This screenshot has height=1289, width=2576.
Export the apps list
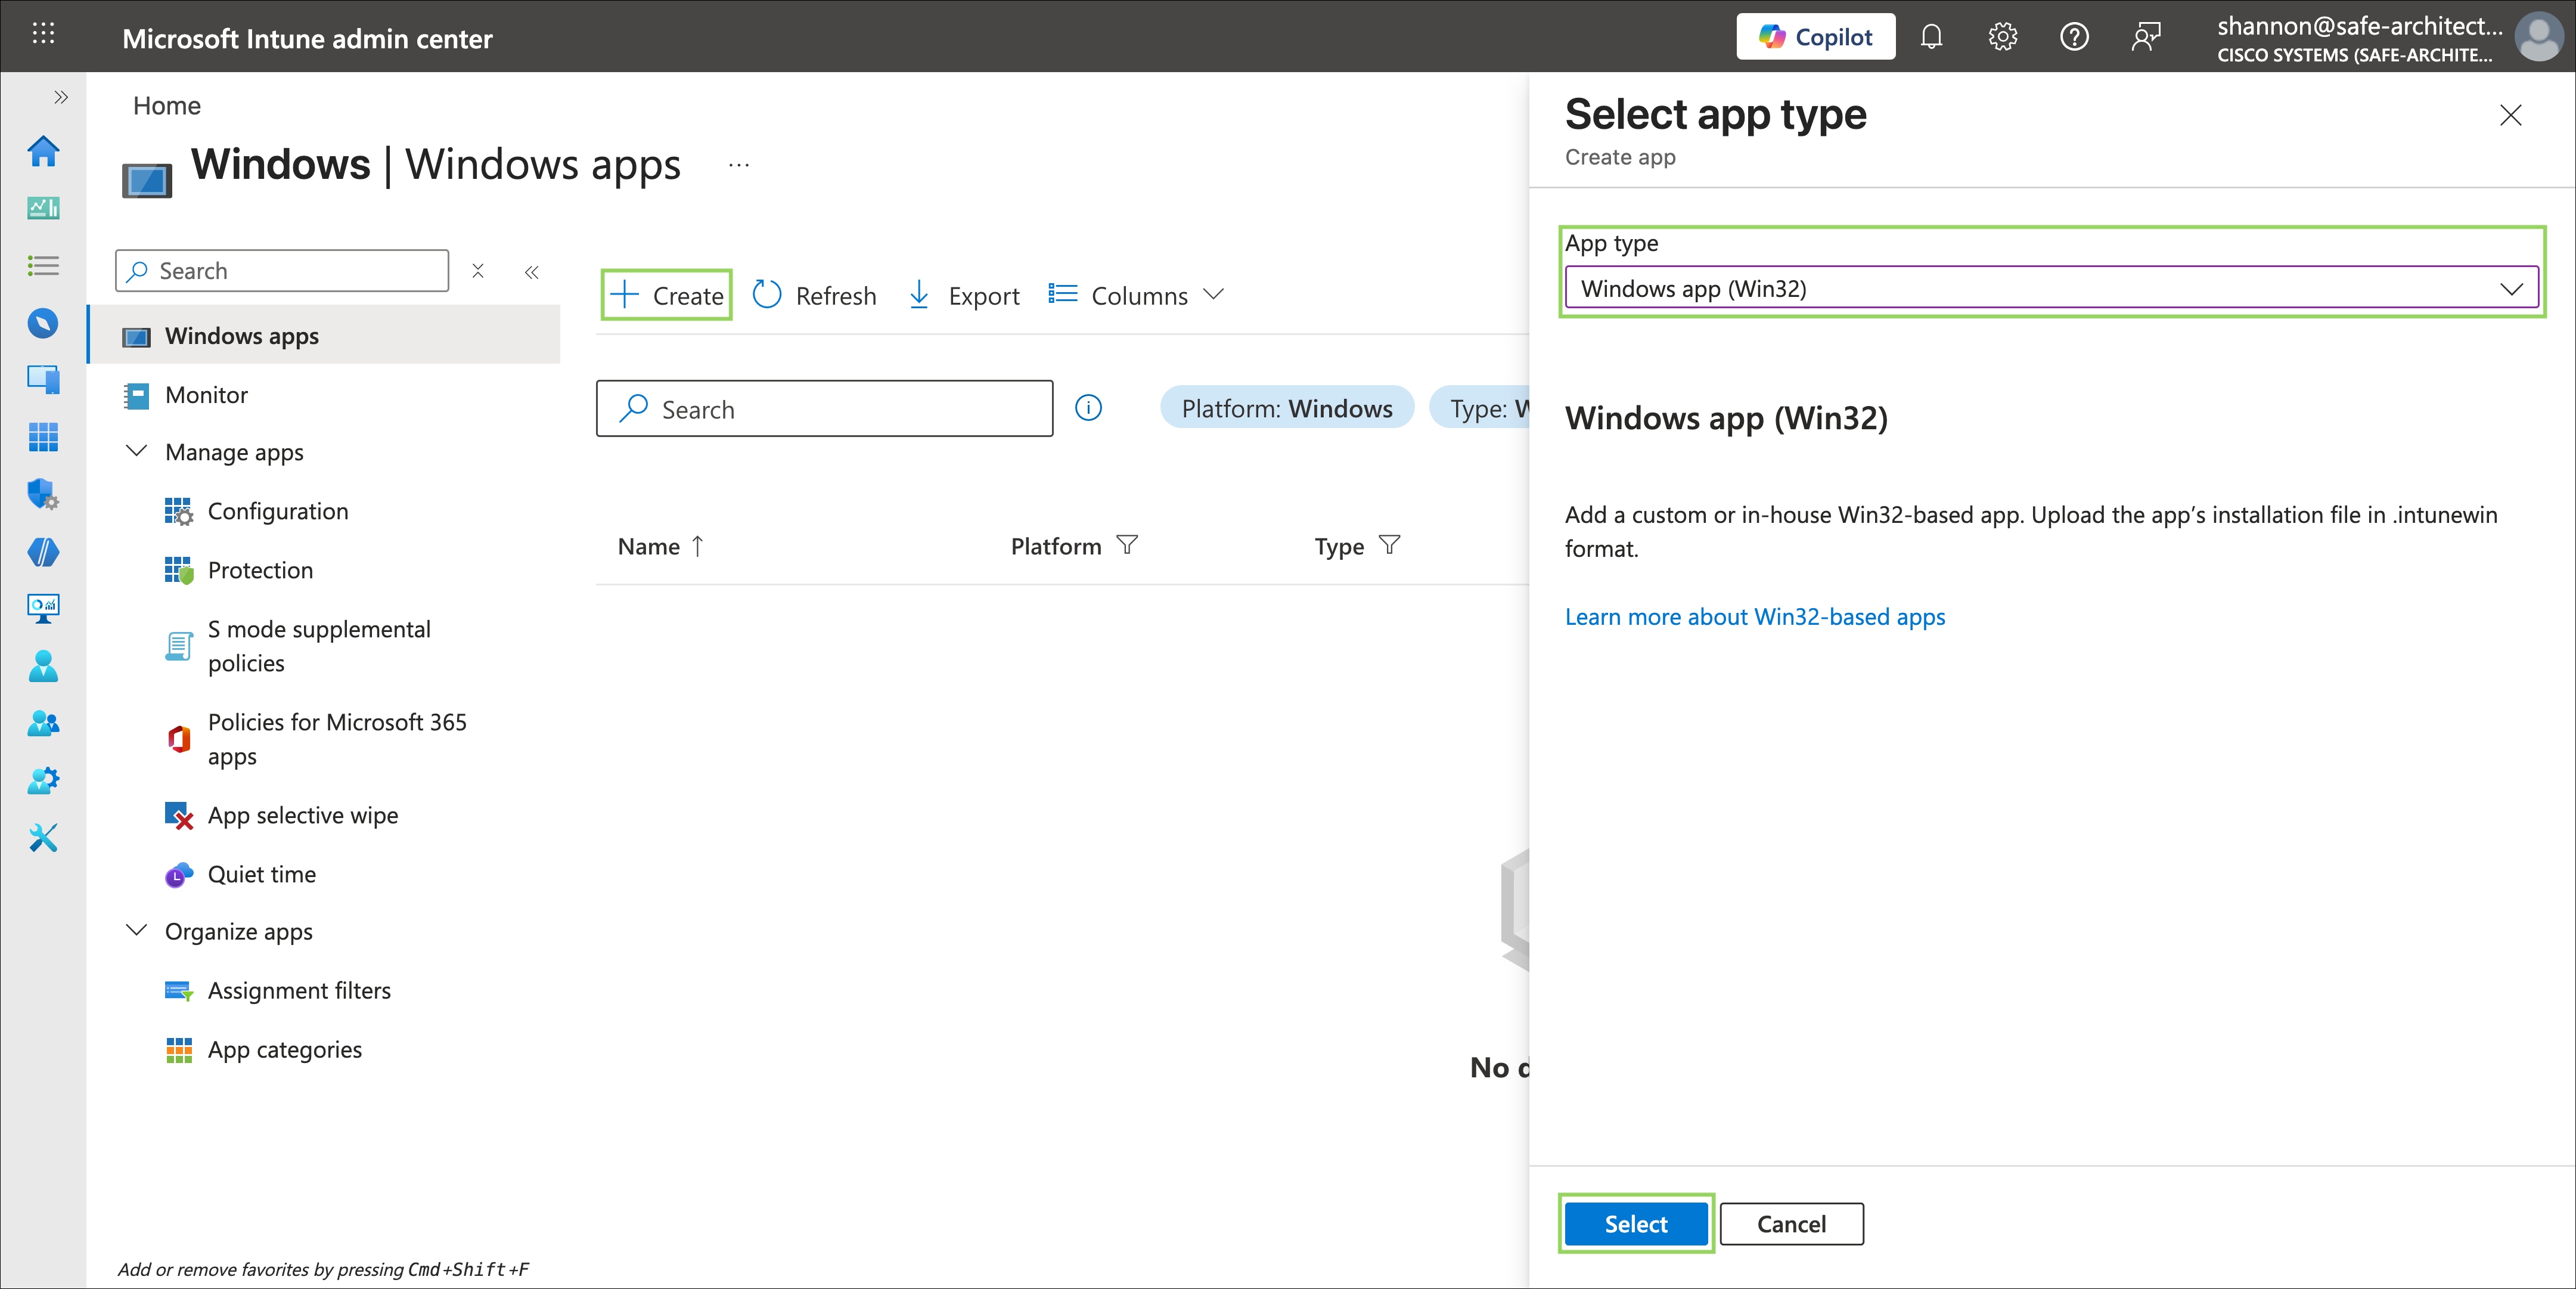coord(964,295)
